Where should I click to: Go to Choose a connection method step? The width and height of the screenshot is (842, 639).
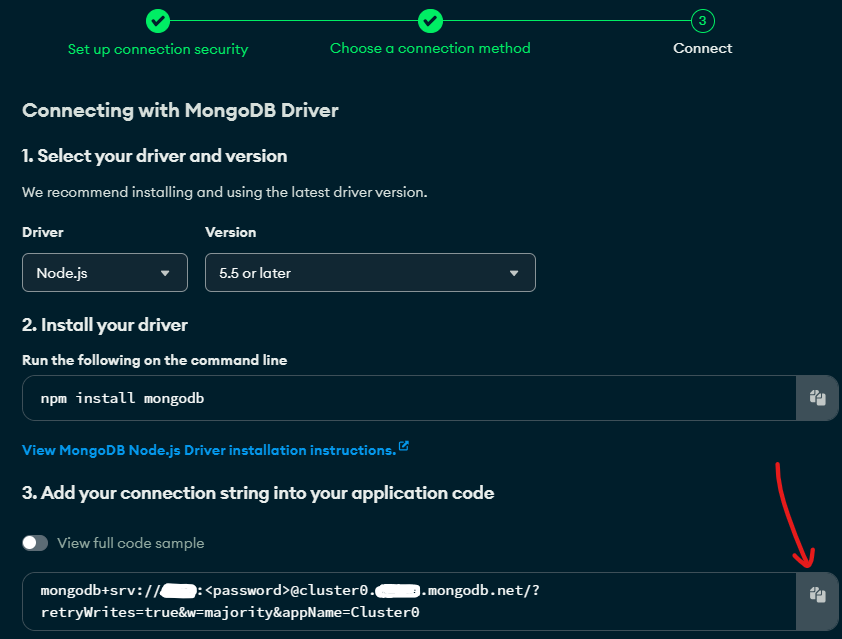tap(430, 48)
